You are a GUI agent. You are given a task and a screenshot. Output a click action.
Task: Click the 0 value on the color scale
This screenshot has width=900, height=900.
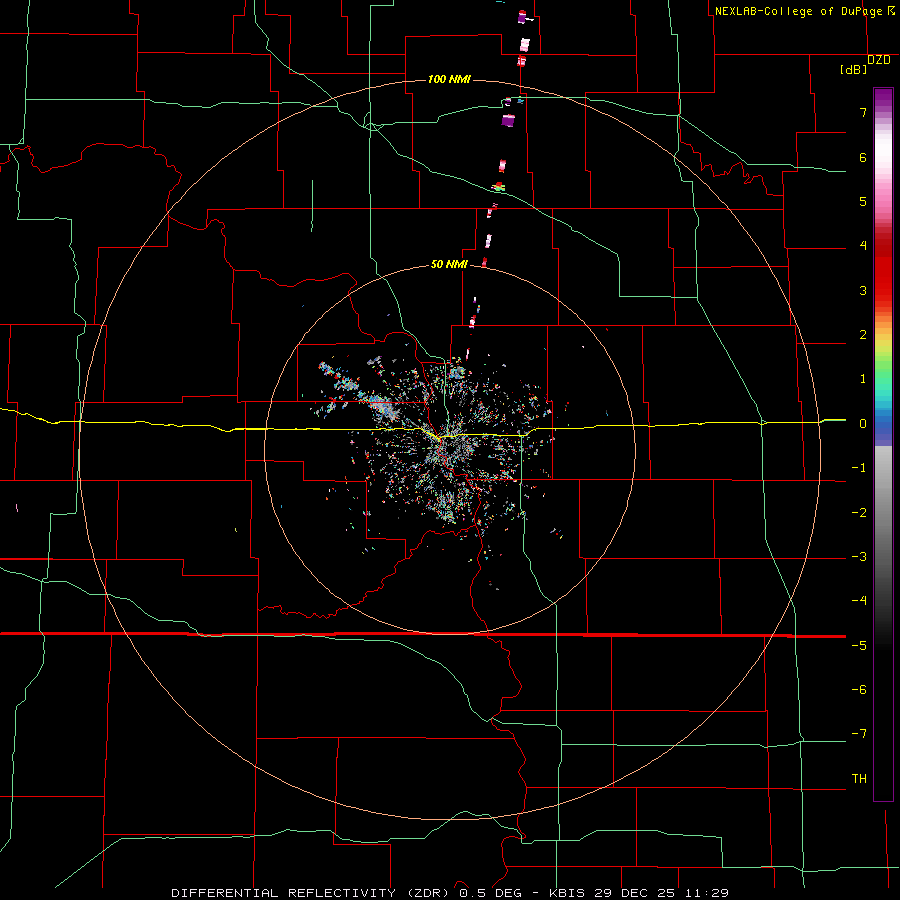coord(863,424)
